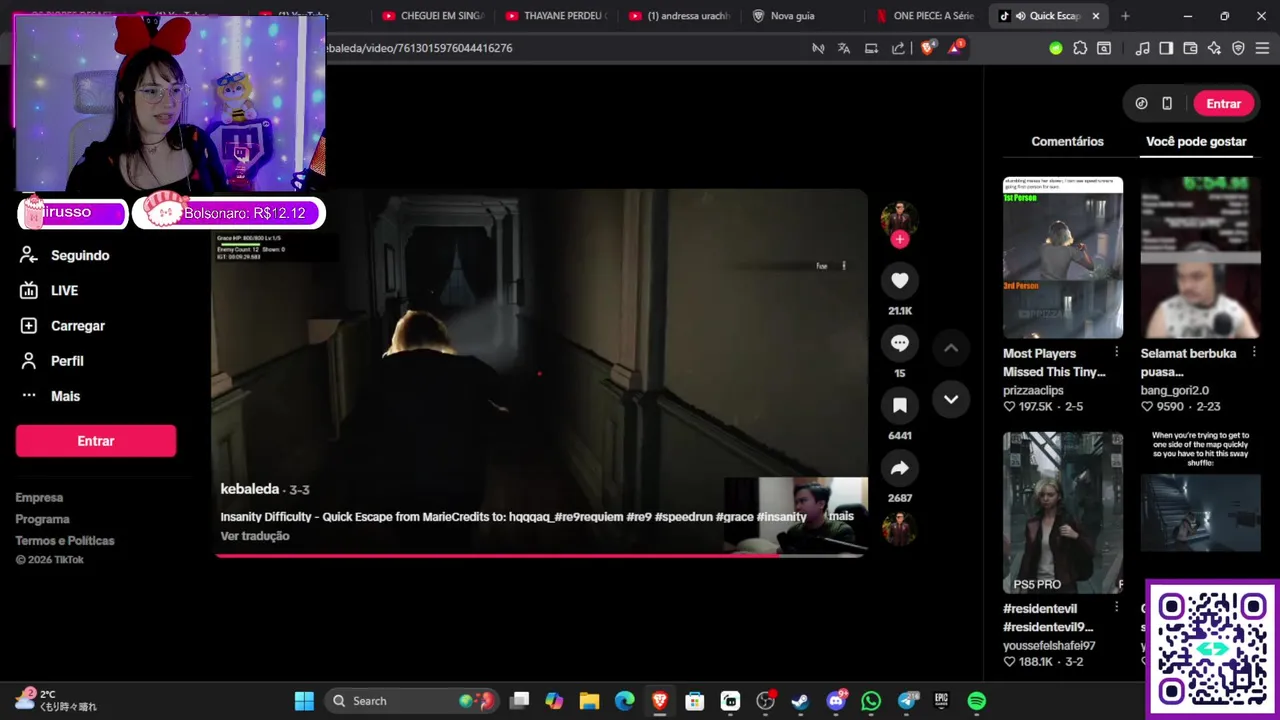Close the Quick Escape TikTok tab

tap(1096, 16)
